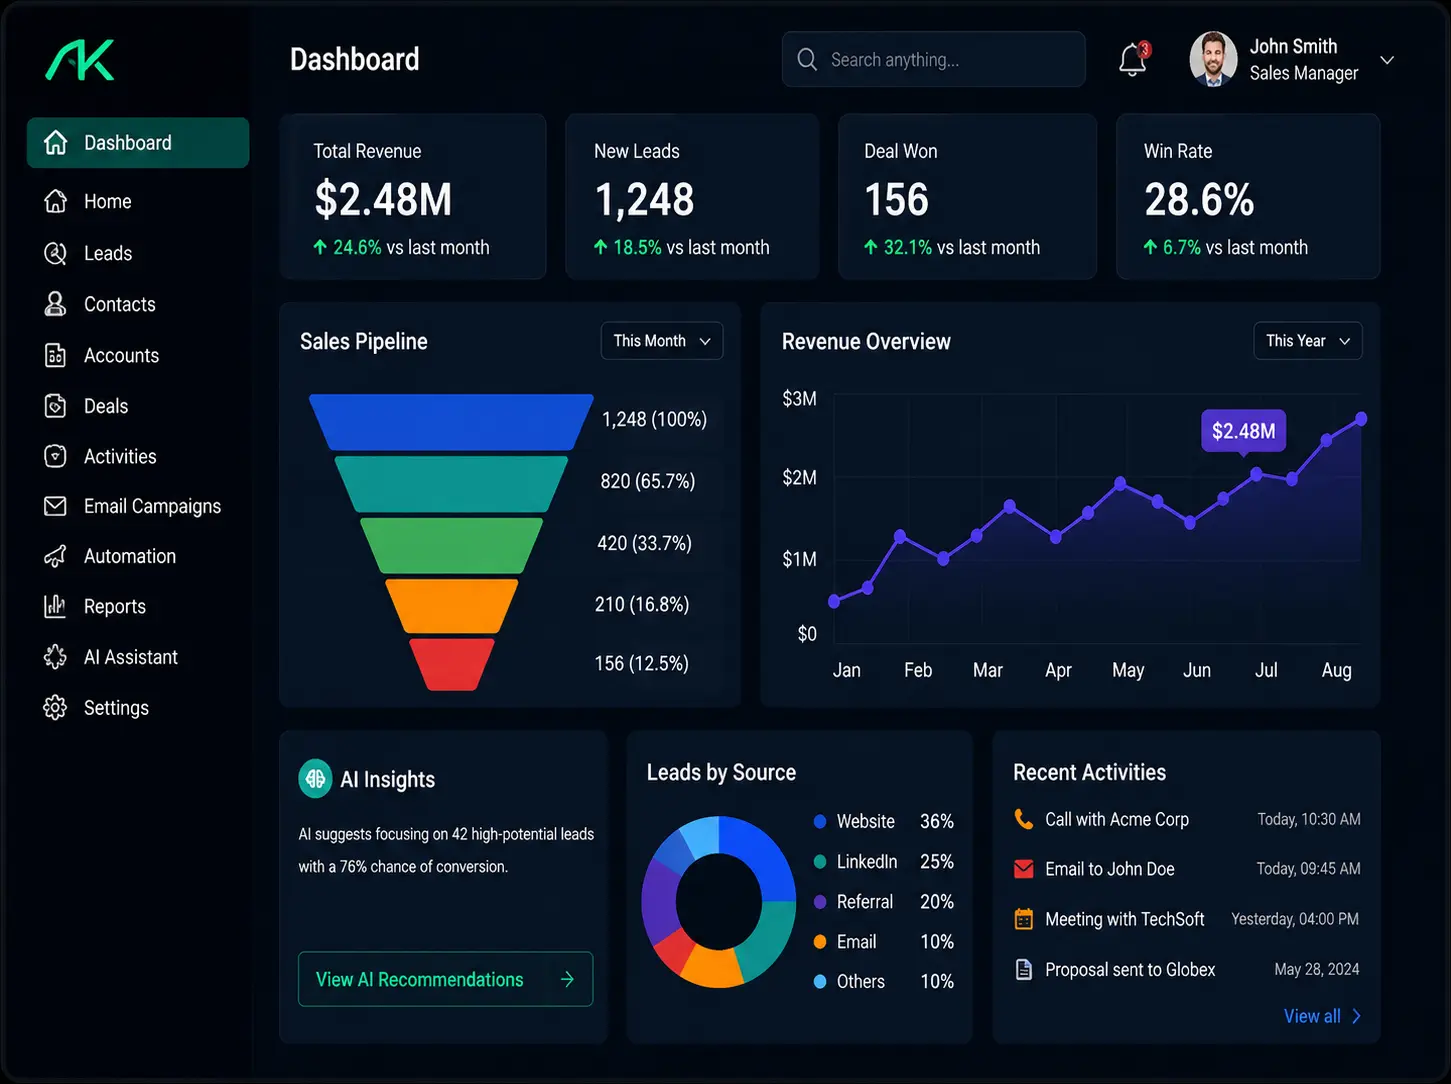The image size is (1451, 1084).
Task: Click the 1,248 (100%) pipeline label
Action: (x=654, y=419)
